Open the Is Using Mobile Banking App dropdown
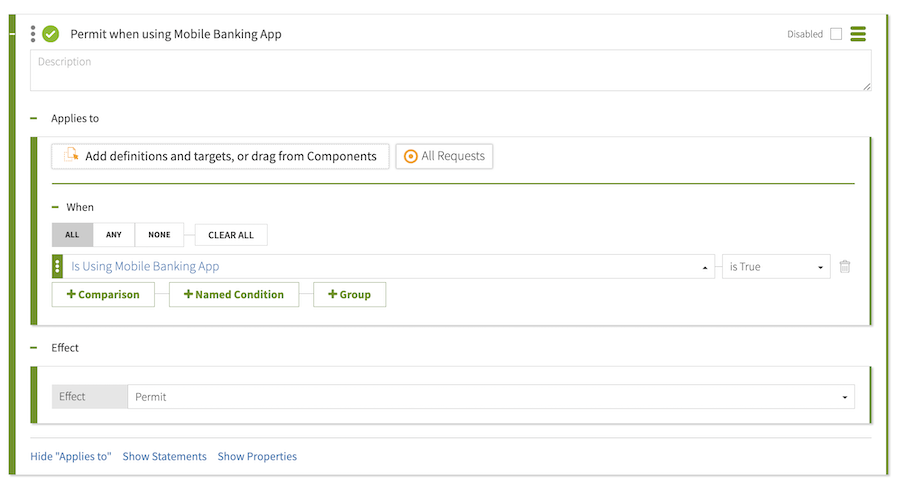The image size is (900, 485). tap(388, 267)
